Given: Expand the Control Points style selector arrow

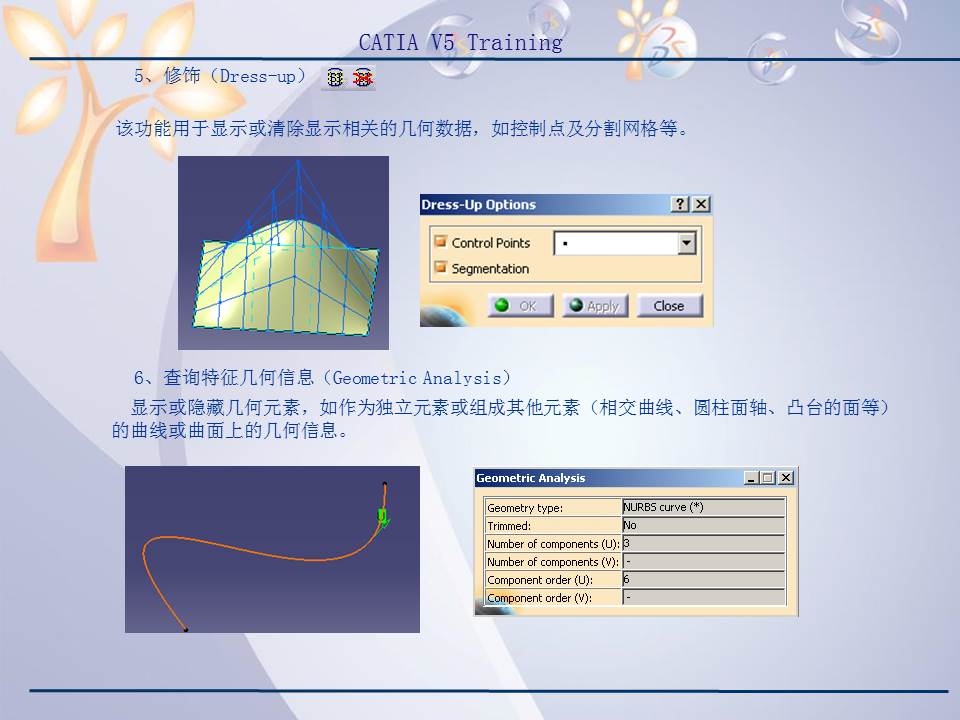Looking at the screenshot, I should (x=686, y=243).
